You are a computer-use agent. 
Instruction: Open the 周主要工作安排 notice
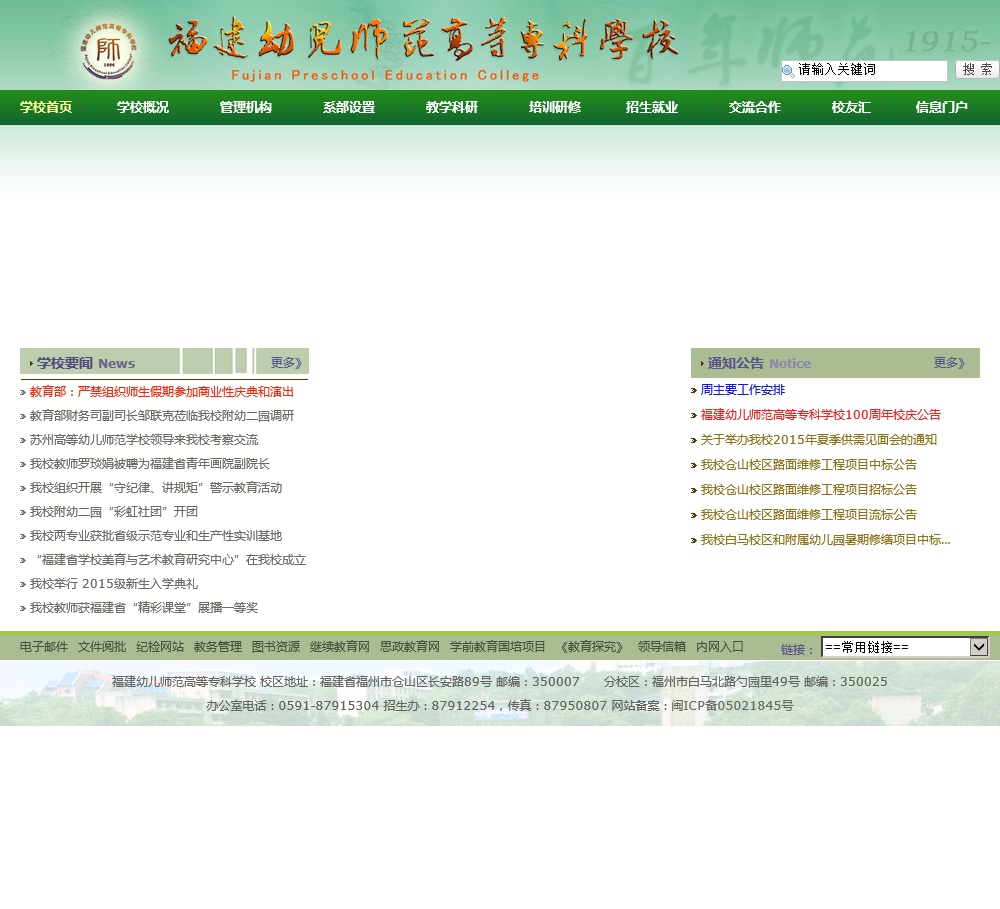743,390
